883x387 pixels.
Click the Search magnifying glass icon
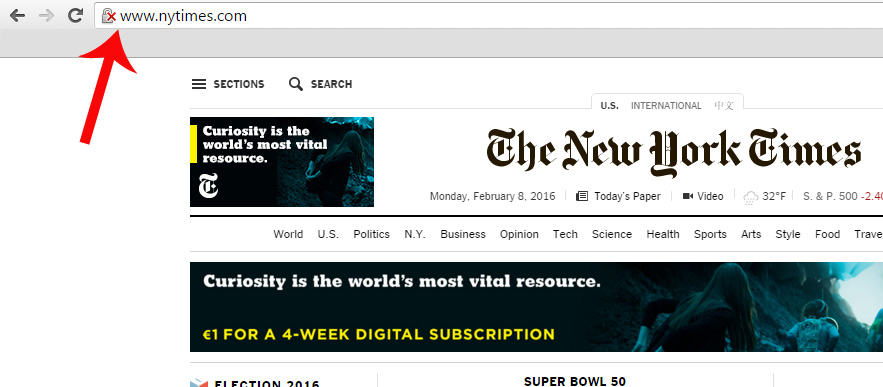pyautogui.click(x=296, y=84)
